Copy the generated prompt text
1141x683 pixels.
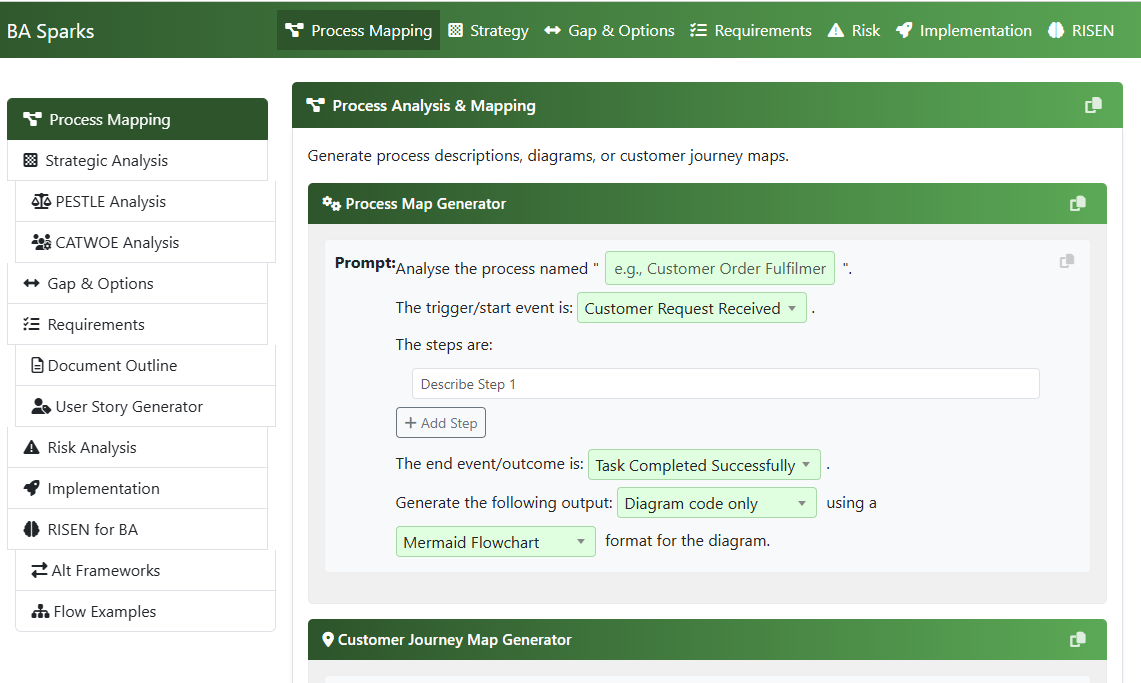pos(1067,261)
